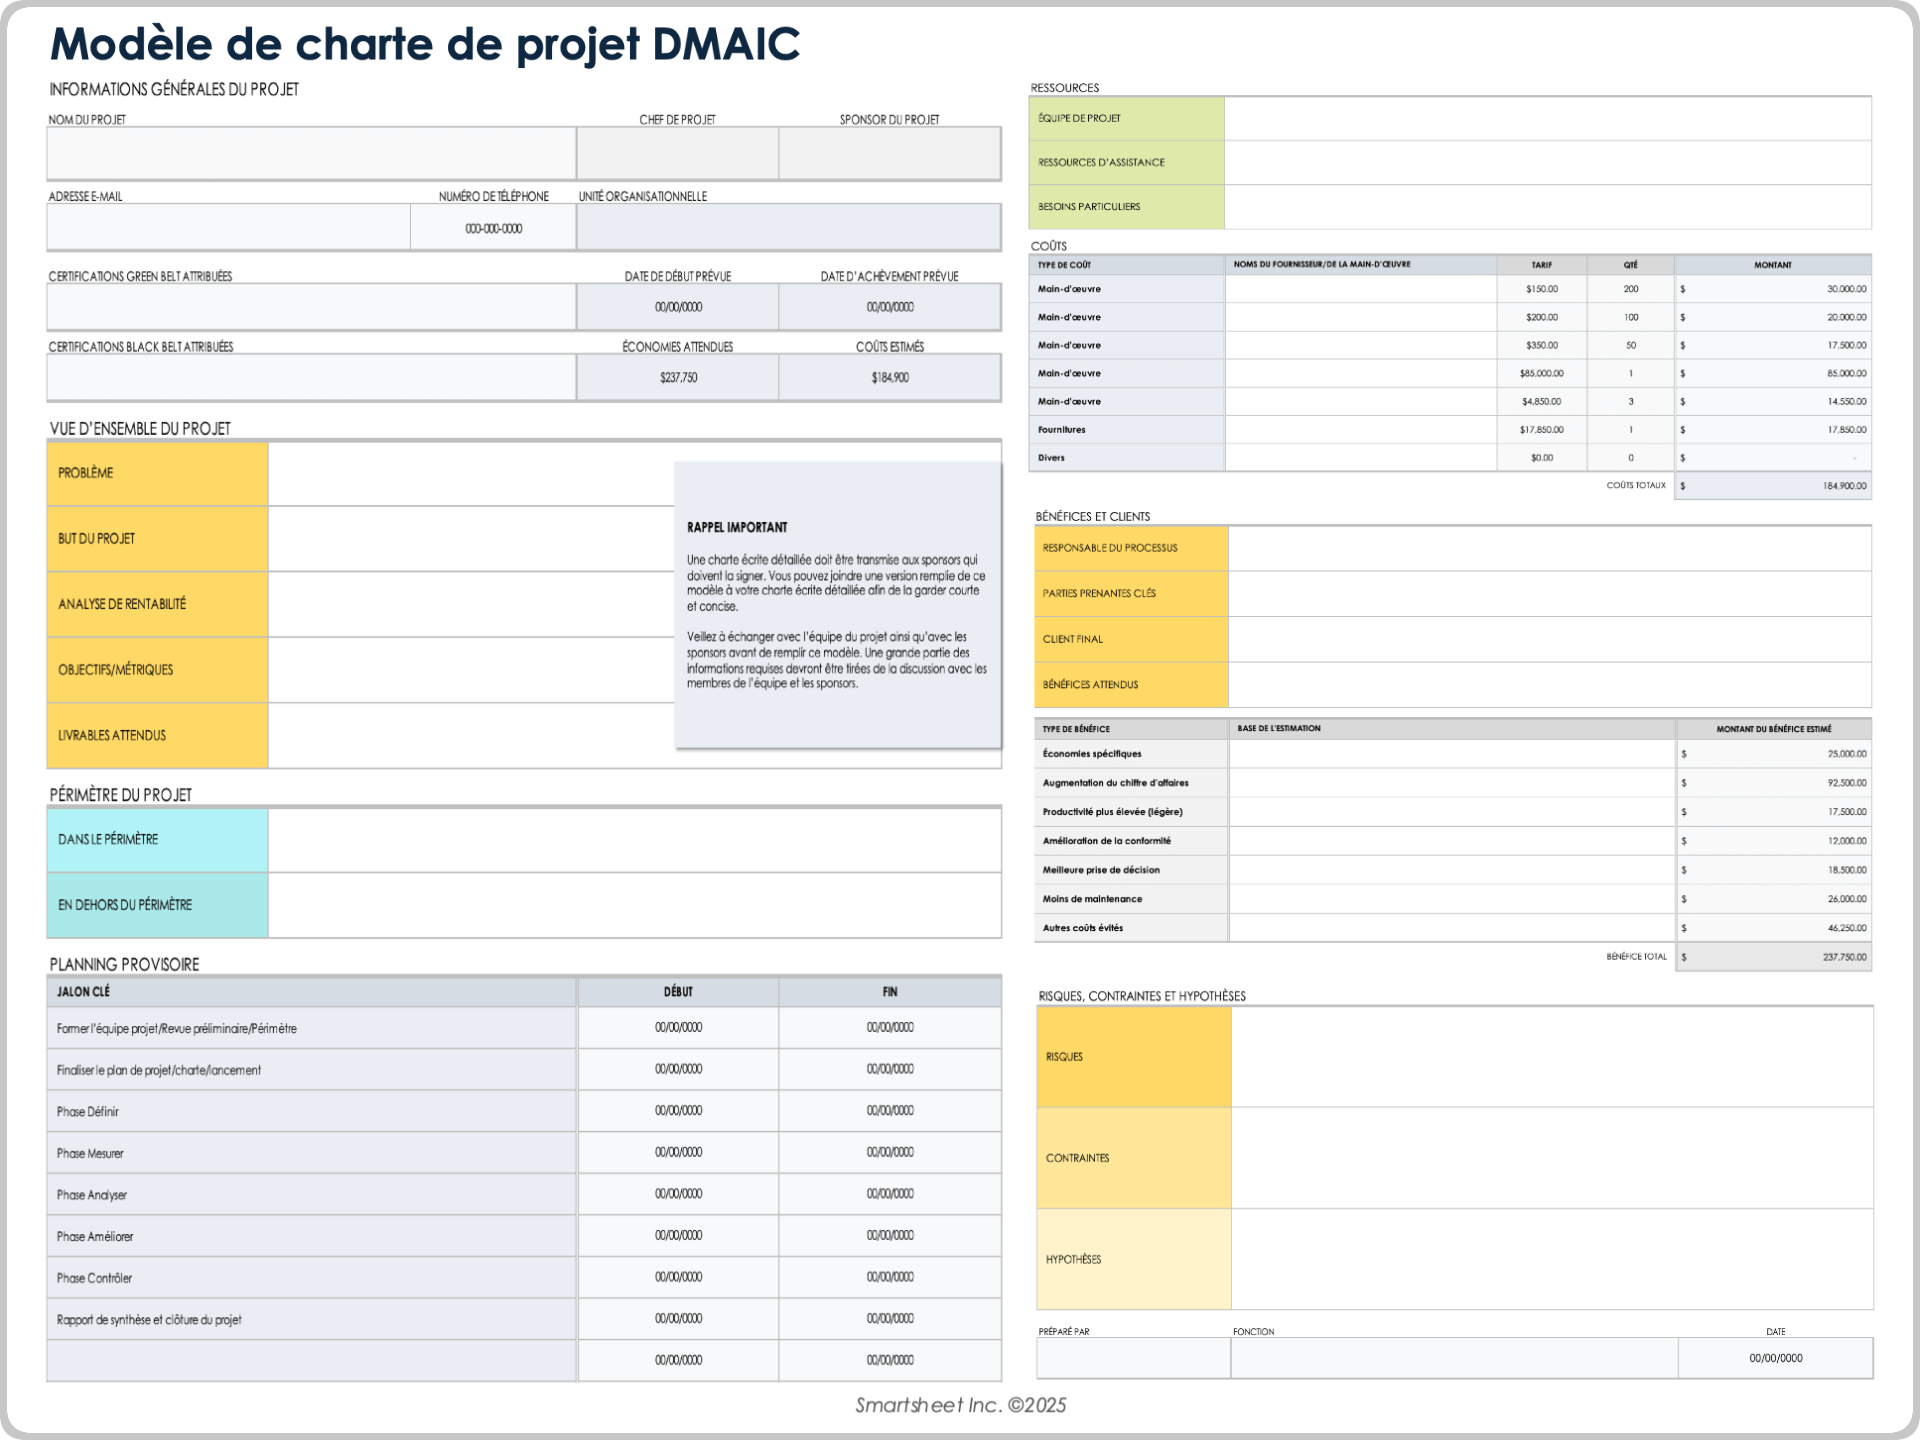Click the RAPPEL IMPORTANT heading

point(737,527)
